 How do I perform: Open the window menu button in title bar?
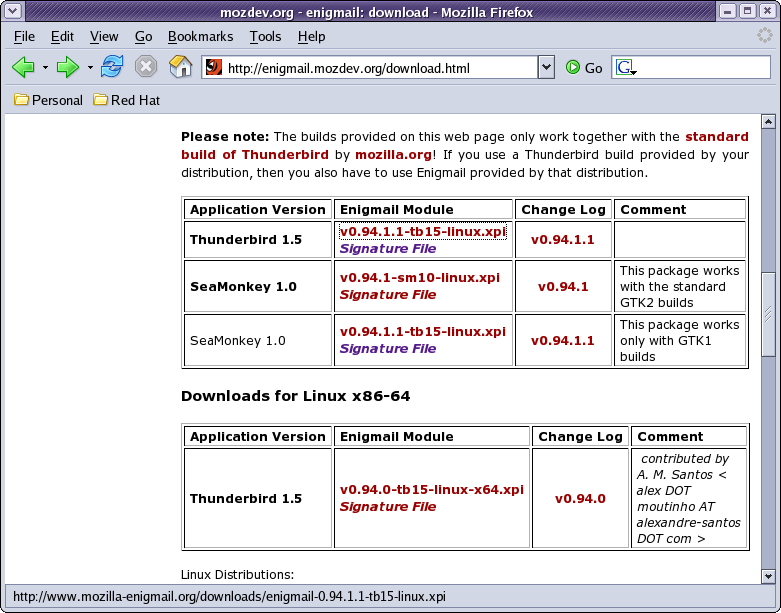coord(12,11)
